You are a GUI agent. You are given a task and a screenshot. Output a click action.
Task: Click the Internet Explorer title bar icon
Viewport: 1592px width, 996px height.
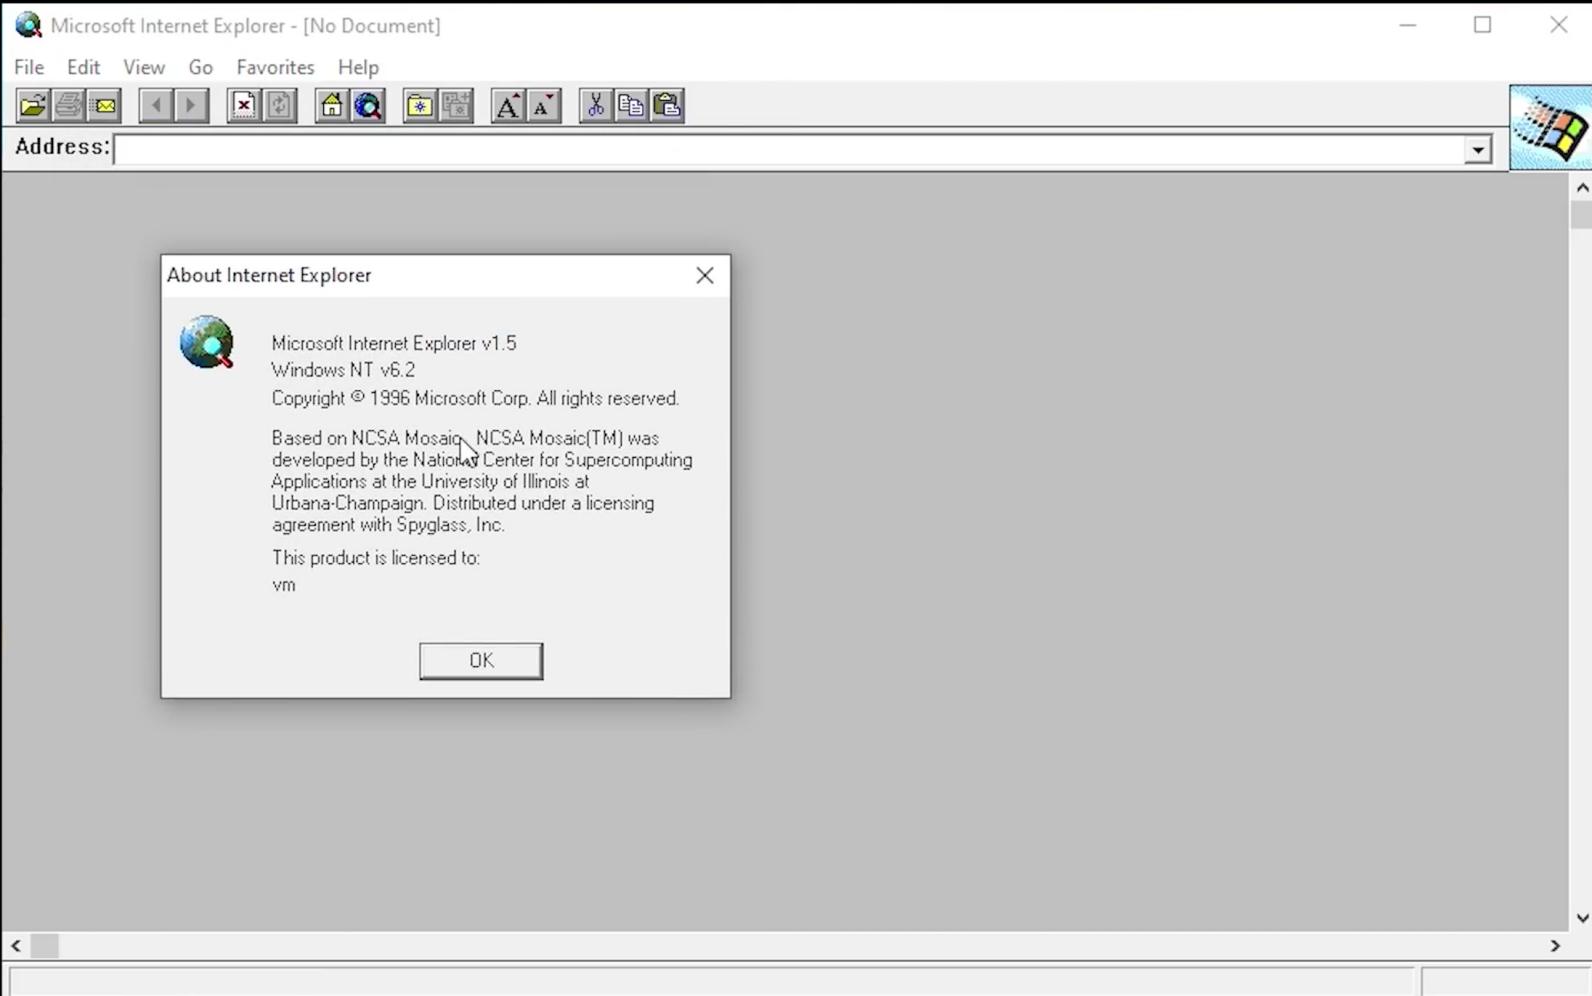click(x=28, y=25)
